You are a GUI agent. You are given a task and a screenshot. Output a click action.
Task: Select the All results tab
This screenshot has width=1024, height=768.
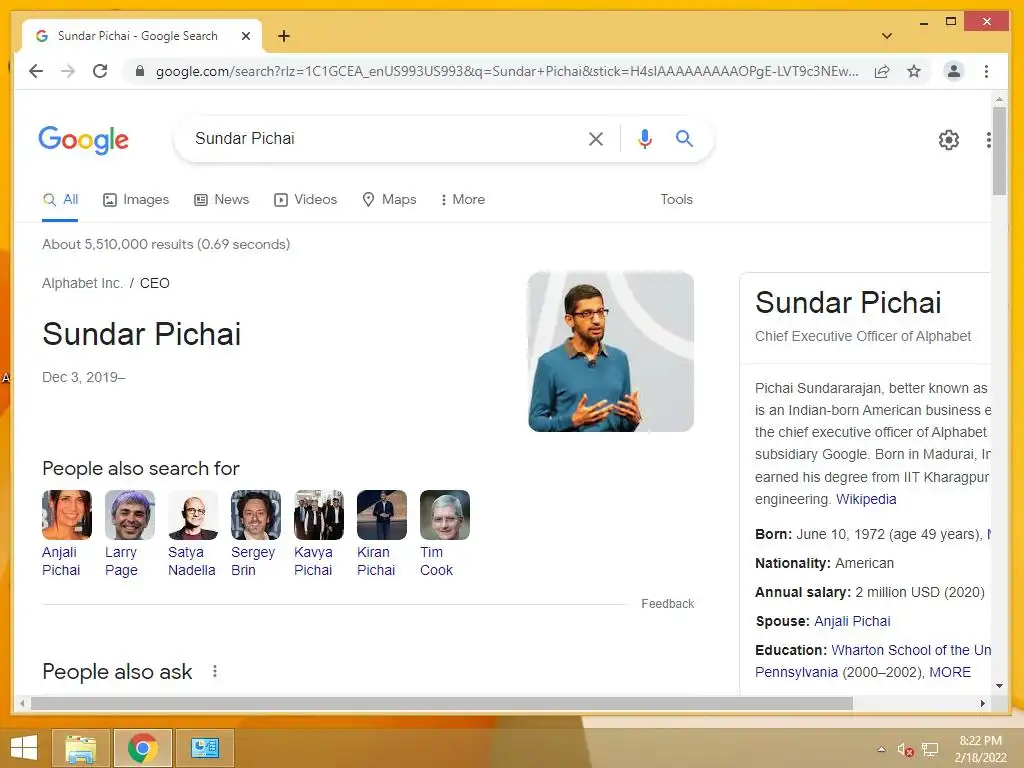pos(60,200)
